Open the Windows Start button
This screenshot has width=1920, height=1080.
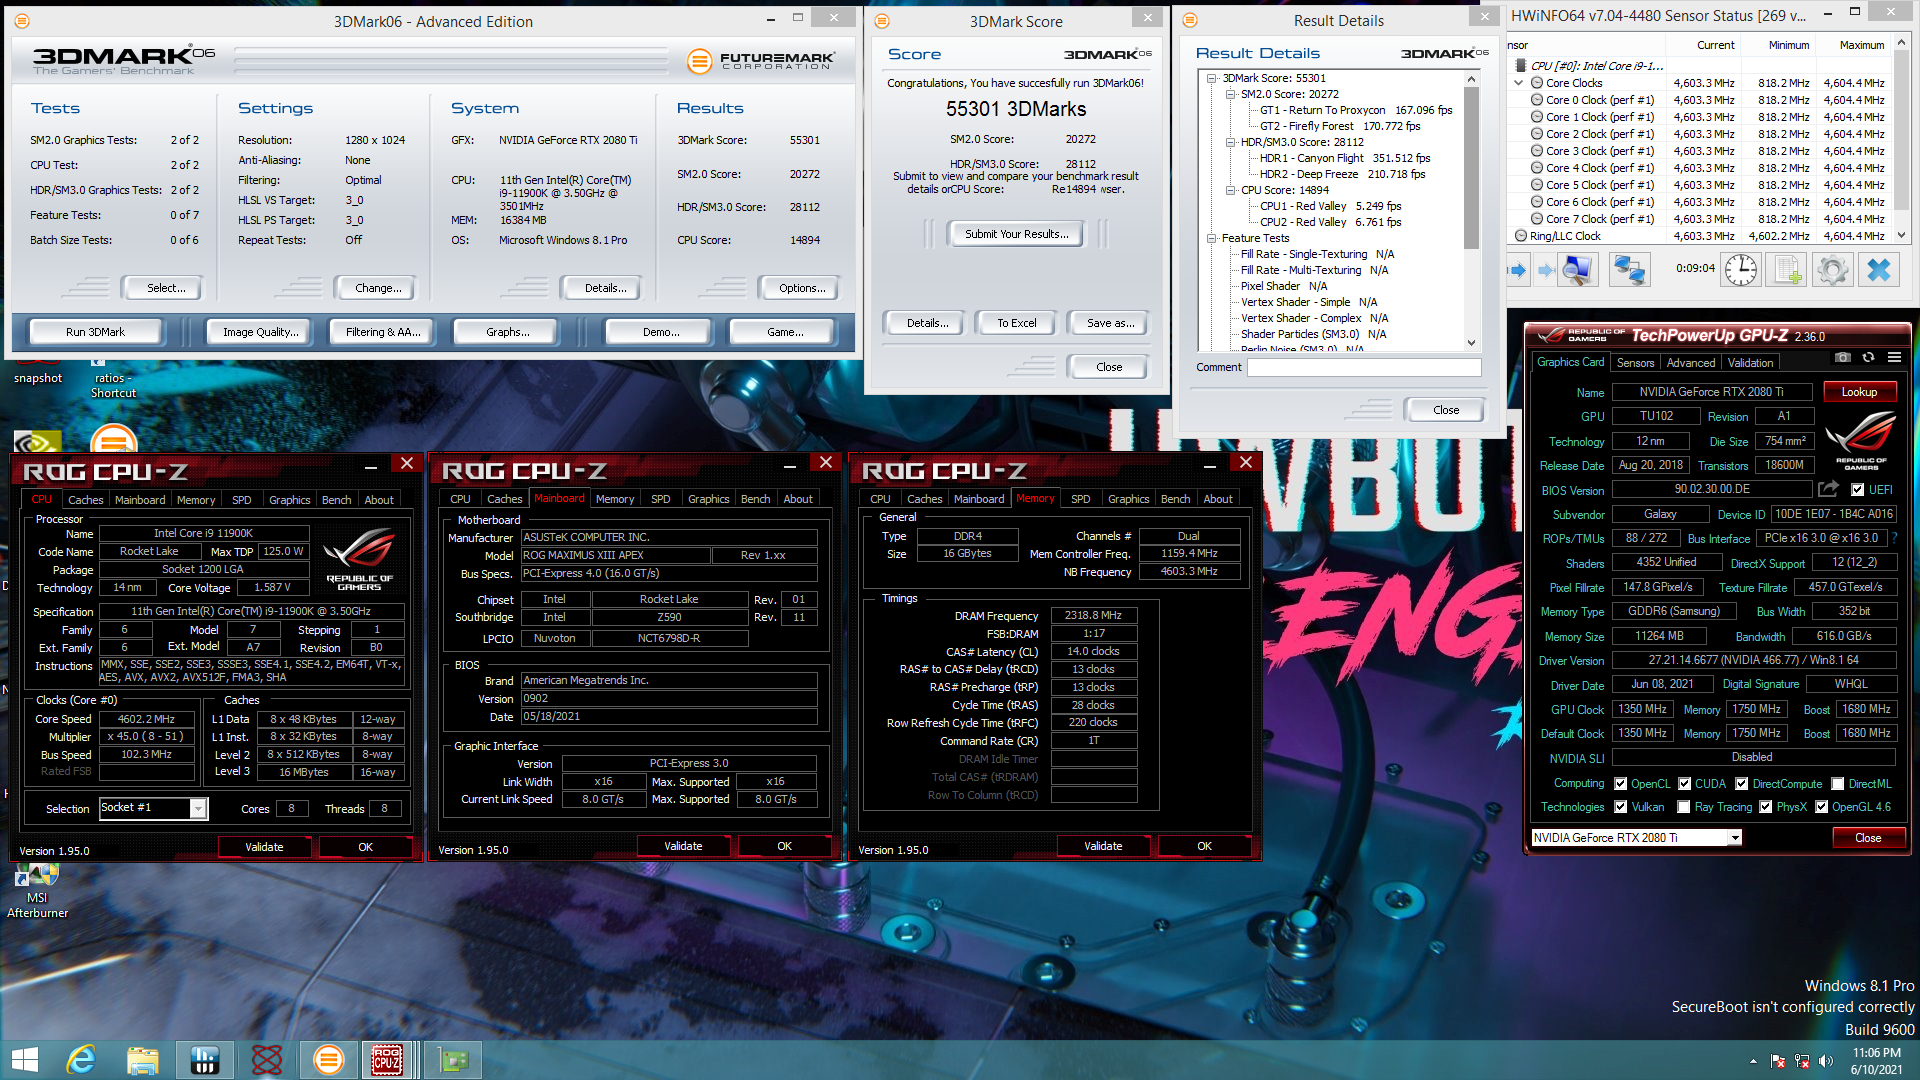coord(25,1060)
